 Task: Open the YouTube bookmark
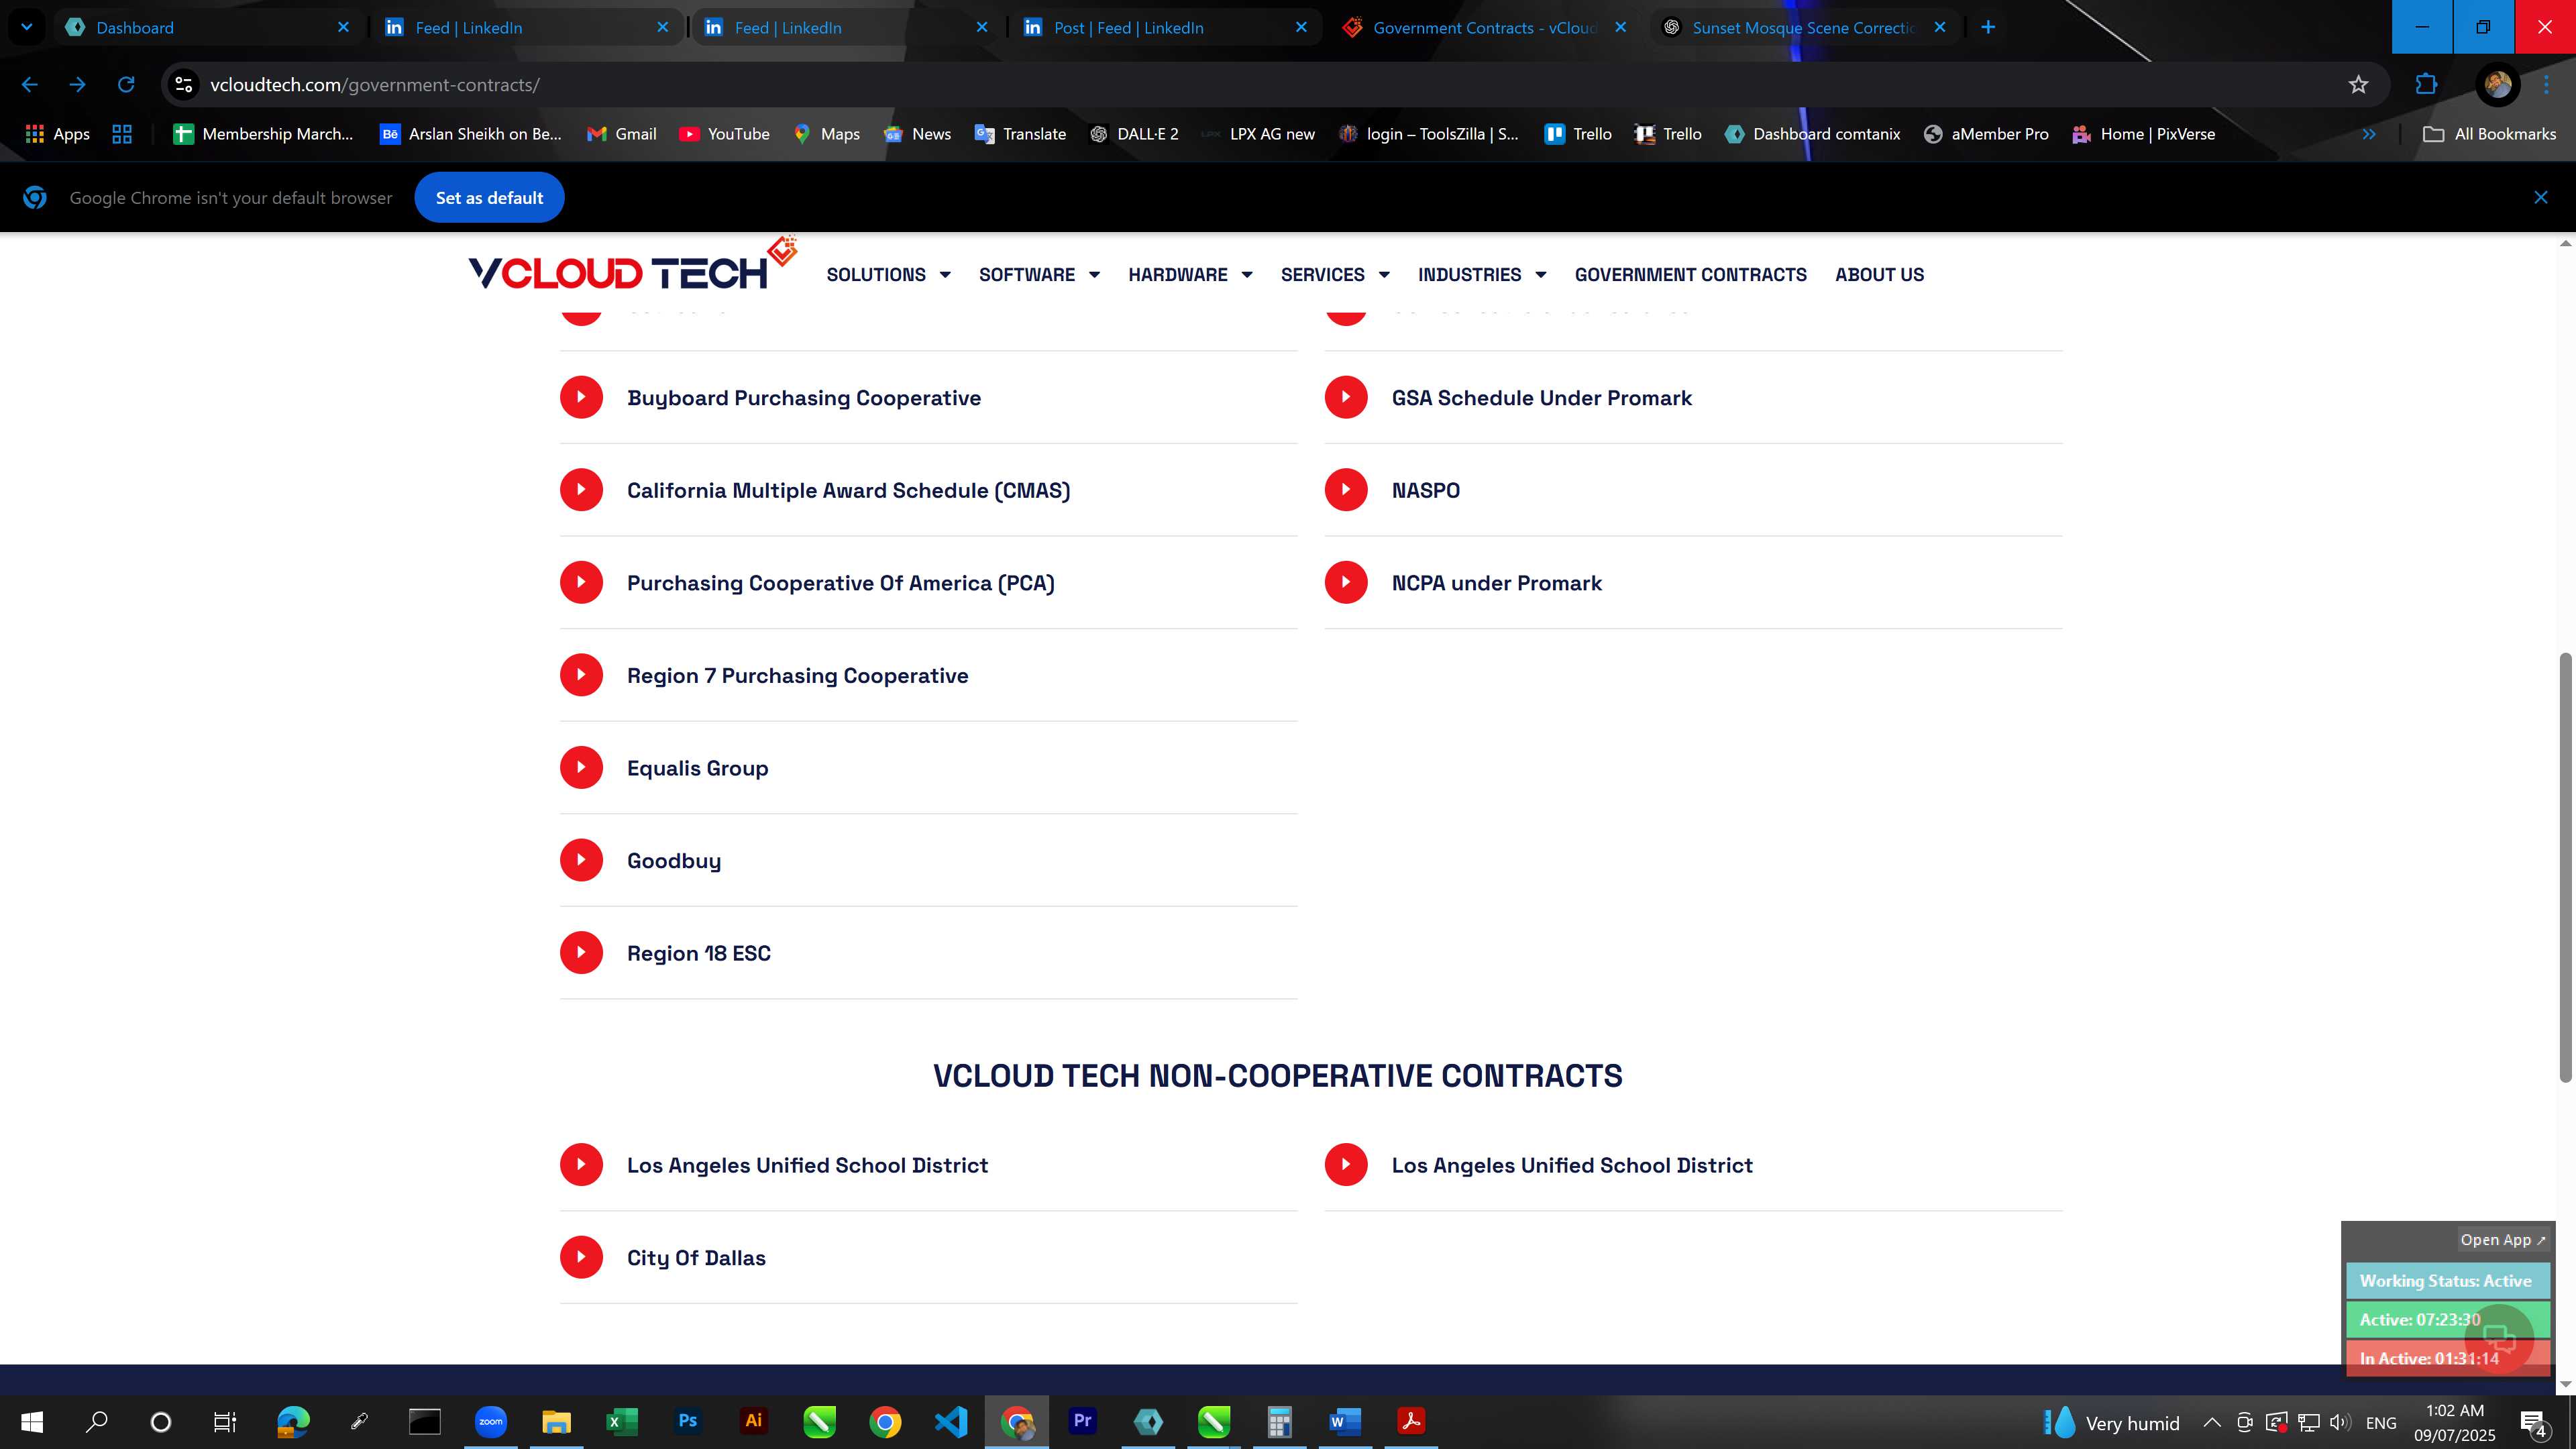click(x=724, y=134)
